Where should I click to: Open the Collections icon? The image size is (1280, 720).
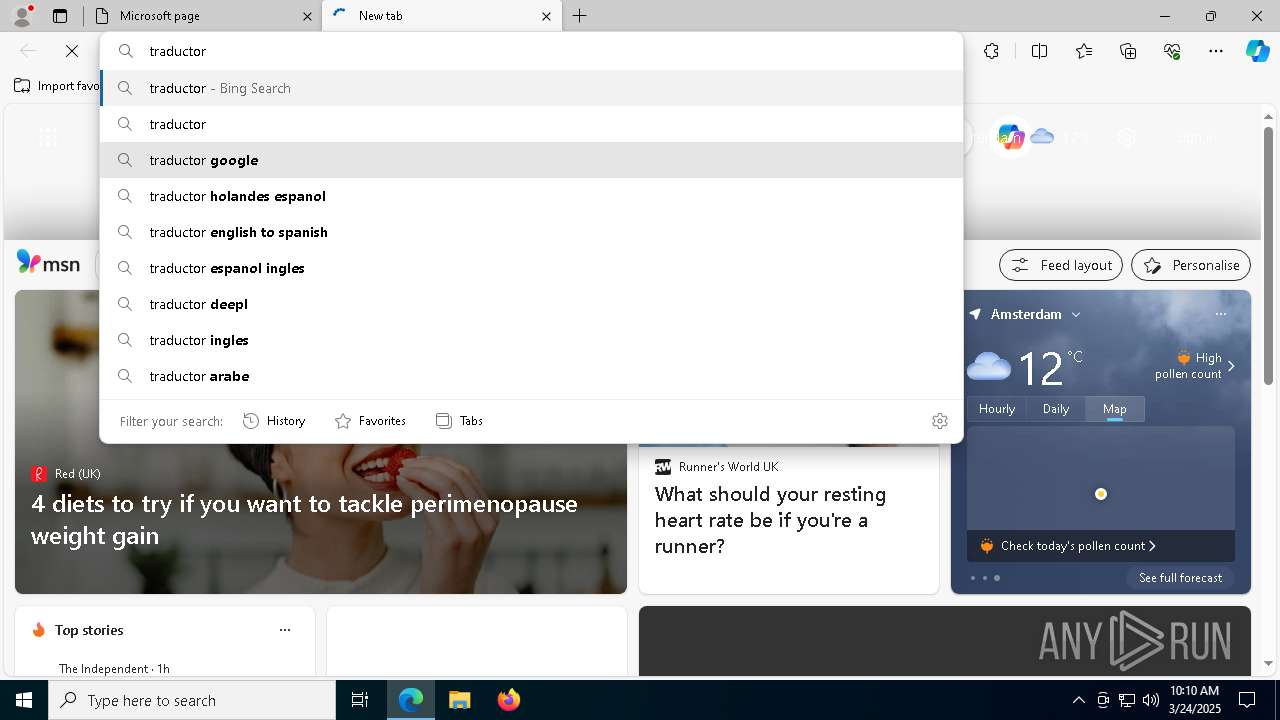1128,51
